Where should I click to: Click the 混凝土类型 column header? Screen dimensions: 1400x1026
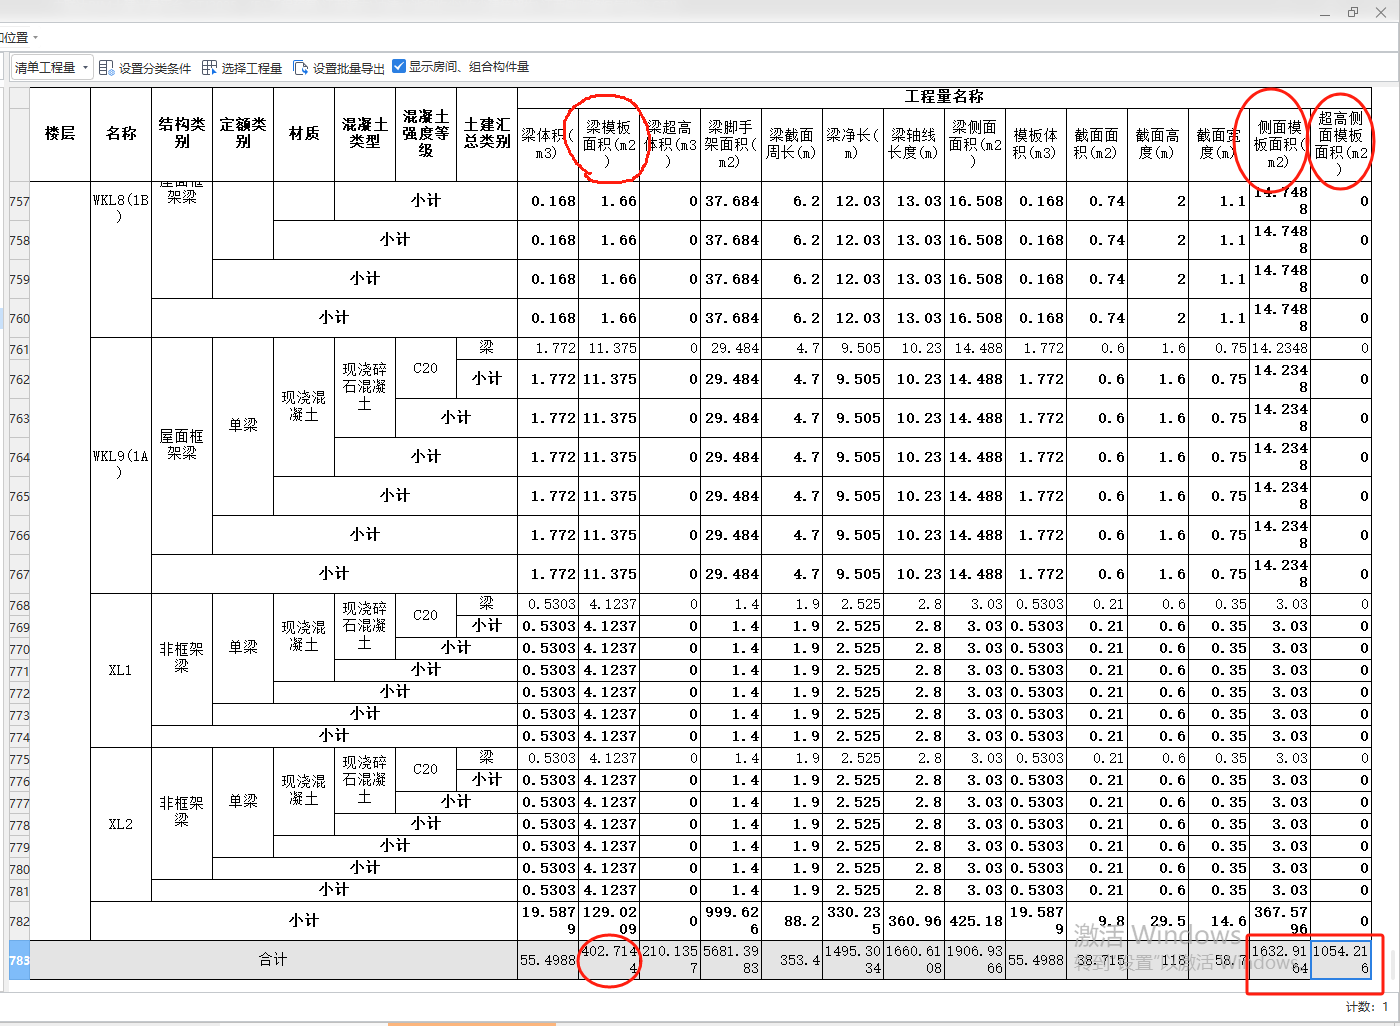click(365, 134)
